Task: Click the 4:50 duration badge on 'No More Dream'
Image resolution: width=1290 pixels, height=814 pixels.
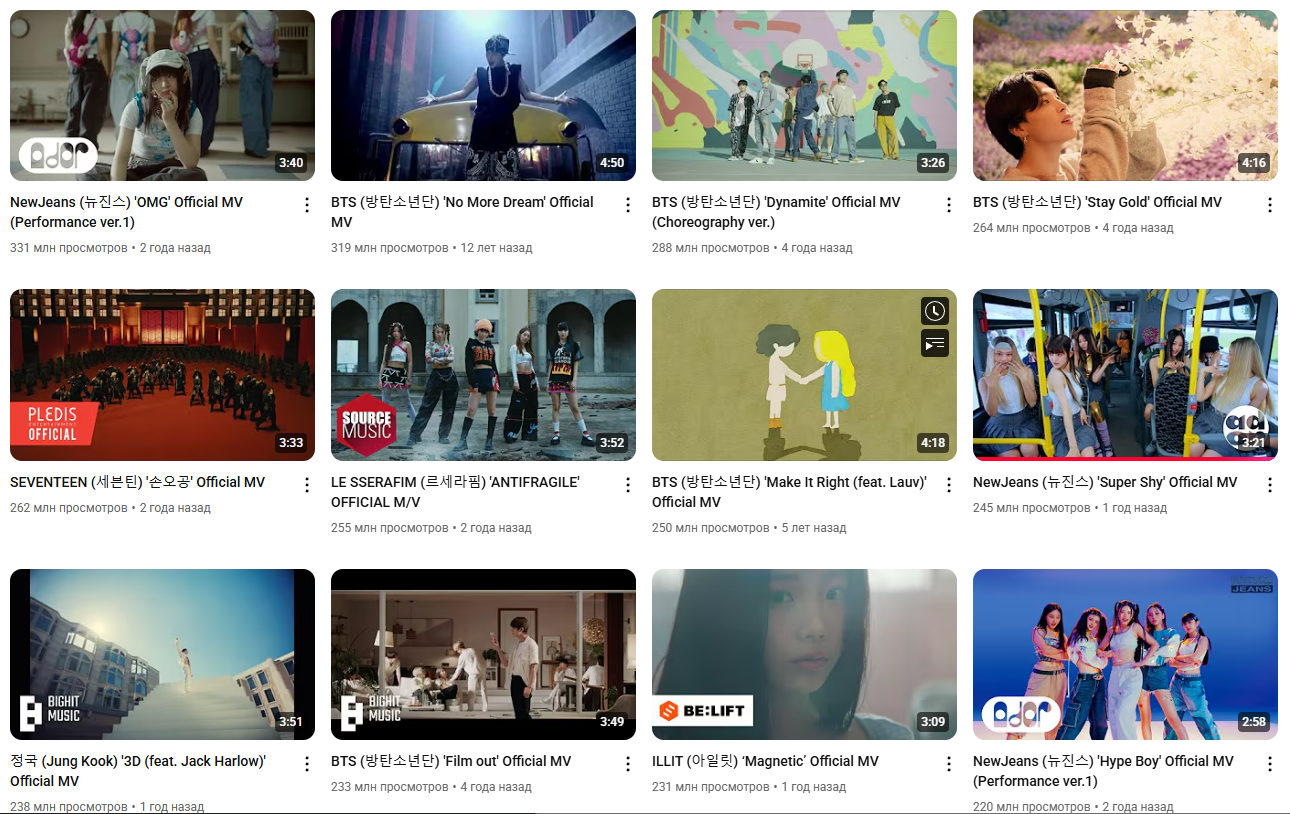Action: point(612,163)
